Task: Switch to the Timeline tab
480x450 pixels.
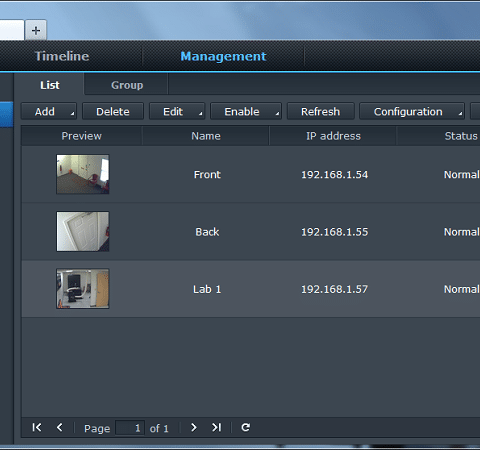Action: pos(62,56)
